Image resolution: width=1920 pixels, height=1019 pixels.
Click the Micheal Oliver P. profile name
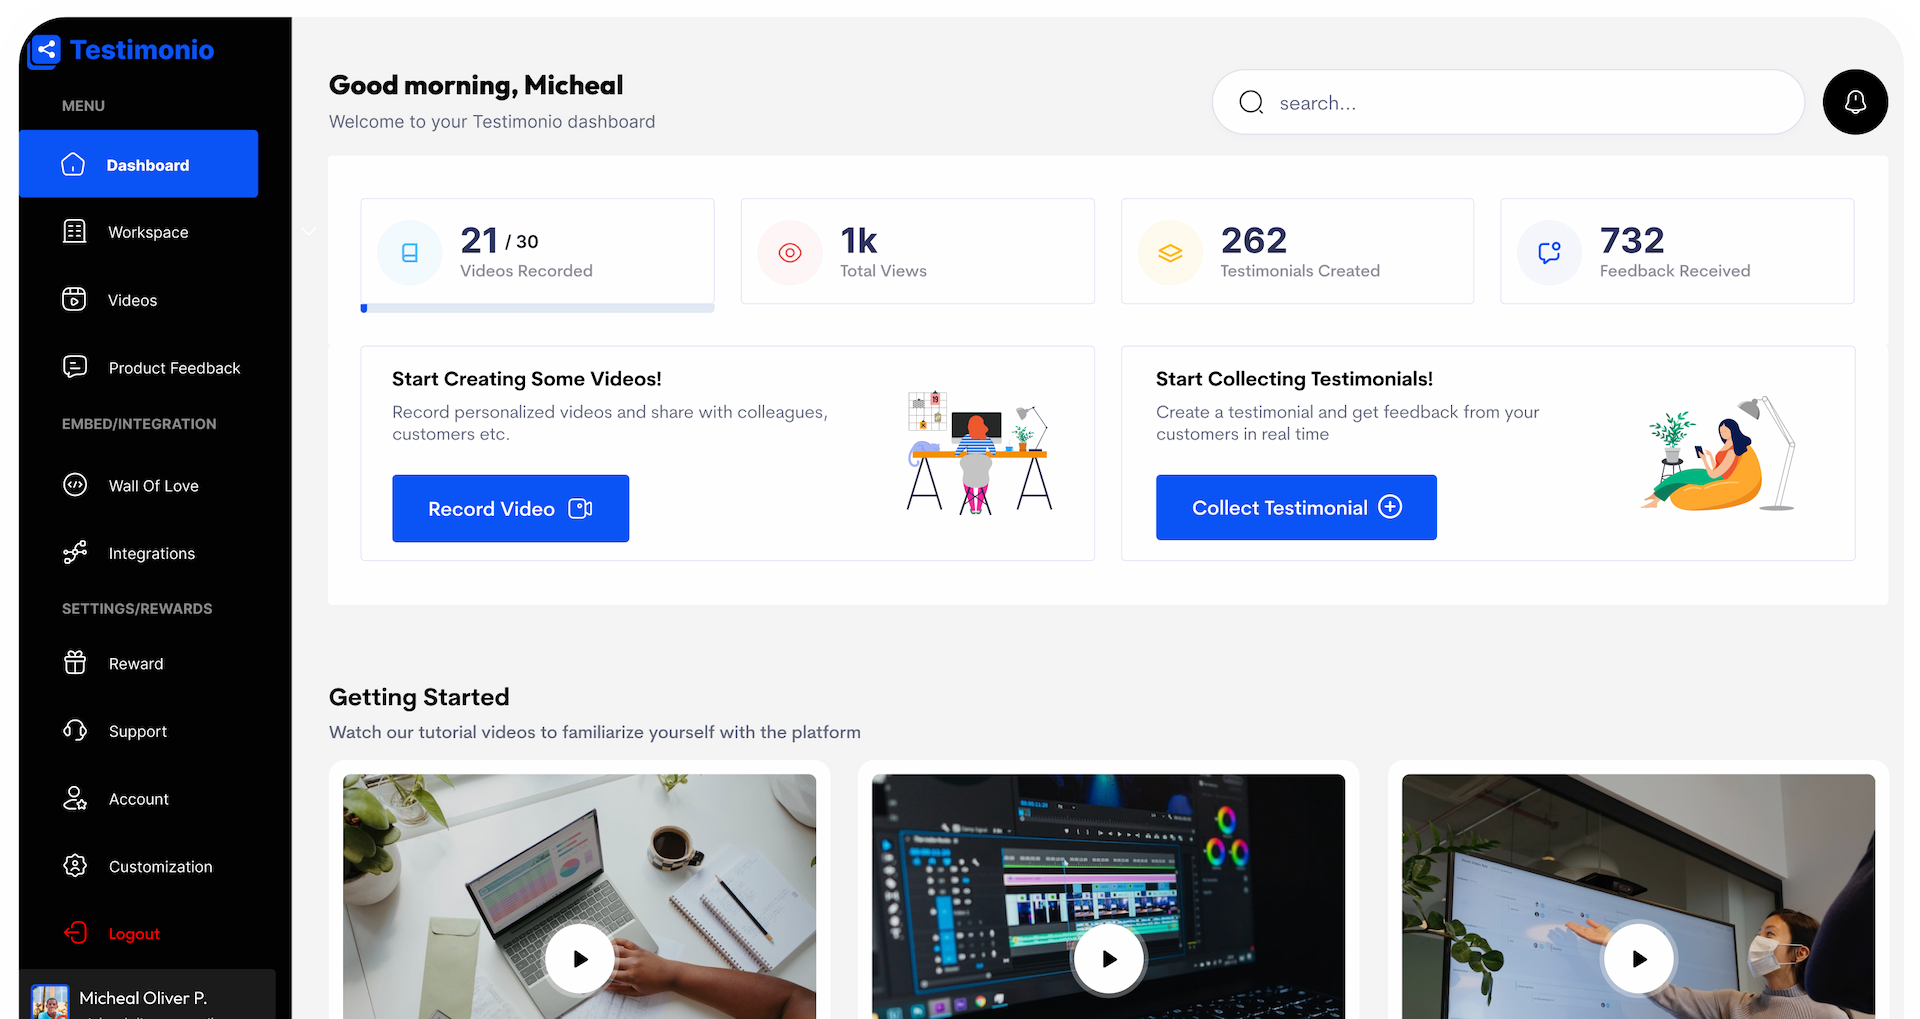coord(143,998)
